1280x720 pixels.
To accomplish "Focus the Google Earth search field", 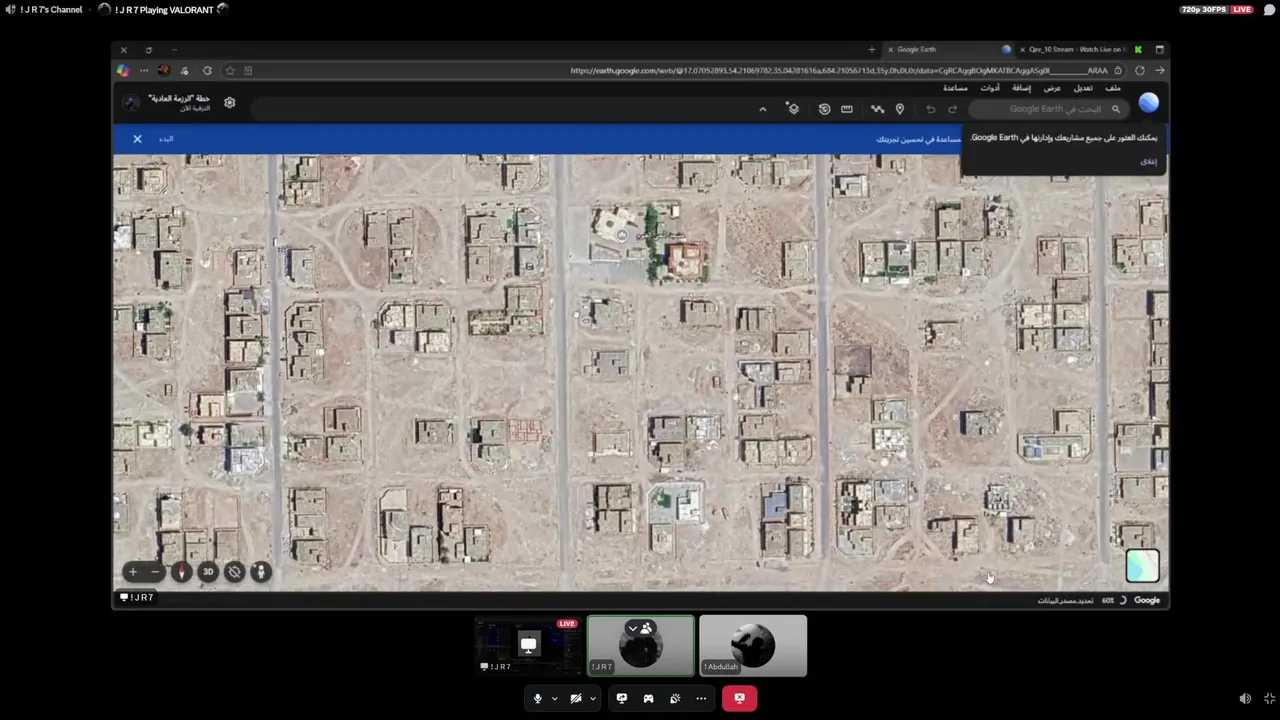I will [x=1050, y=109].
